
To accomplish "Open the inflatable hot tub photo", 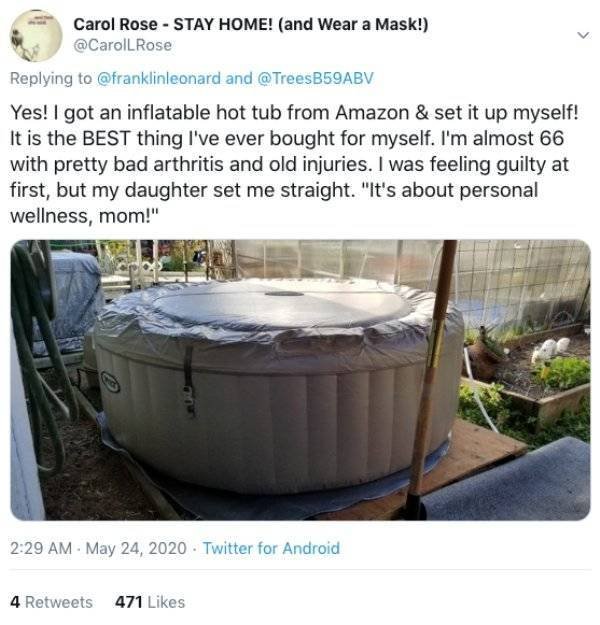I will pyautogui.click(x=300, y=380).
